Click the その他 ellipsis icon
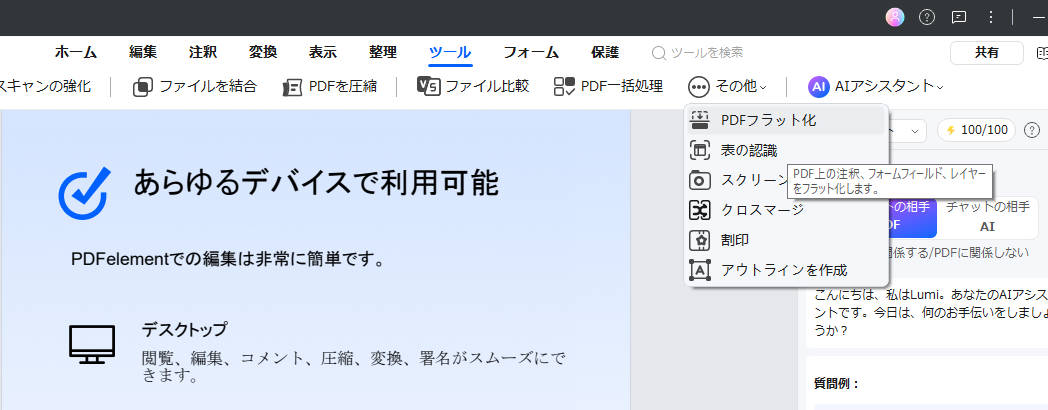Image resolution: width=1048 pixels, height=410 pixels. (x=698, y=87)
